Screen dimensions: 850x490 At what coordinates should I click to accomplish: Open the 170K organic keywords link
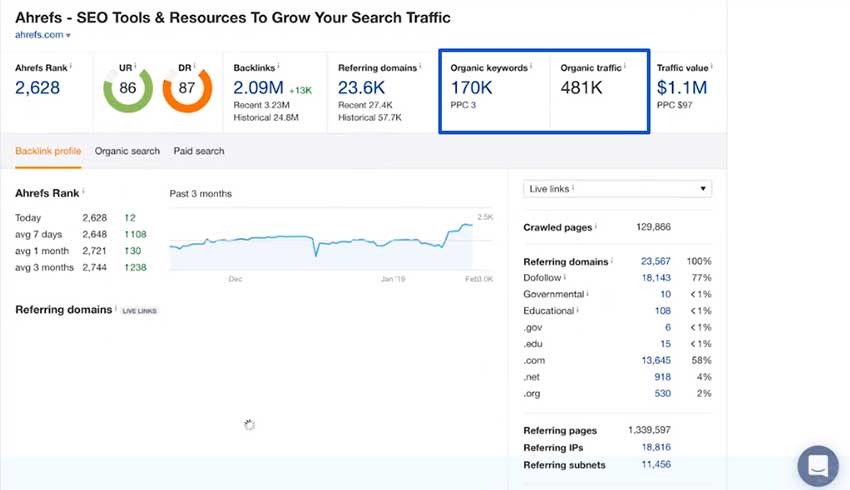(472, 88)
